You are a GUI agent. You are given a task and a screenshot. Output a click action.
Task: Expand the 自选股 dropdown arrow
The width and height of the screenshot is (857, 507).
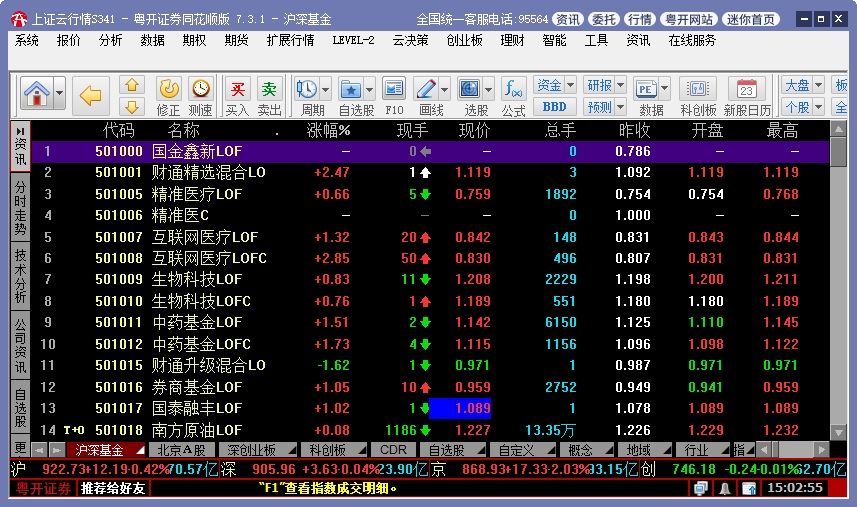click(369, 89)
